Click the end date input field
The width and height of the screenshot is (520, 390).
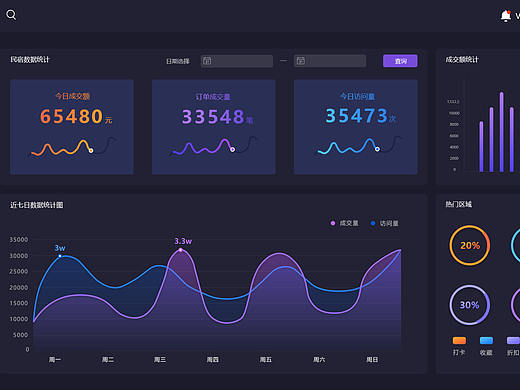[330, 61]
